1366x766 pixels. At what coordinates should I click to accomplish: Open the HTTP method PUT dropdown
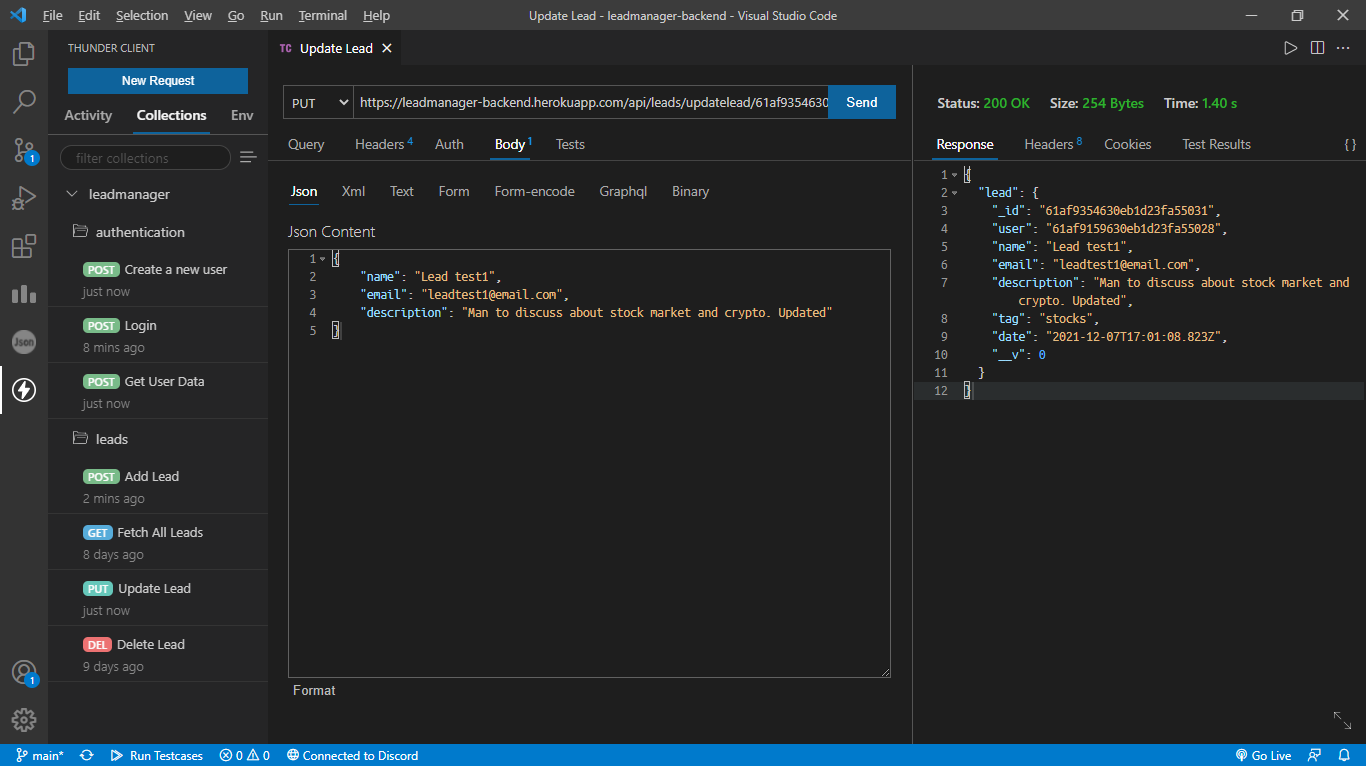(318, 102)
